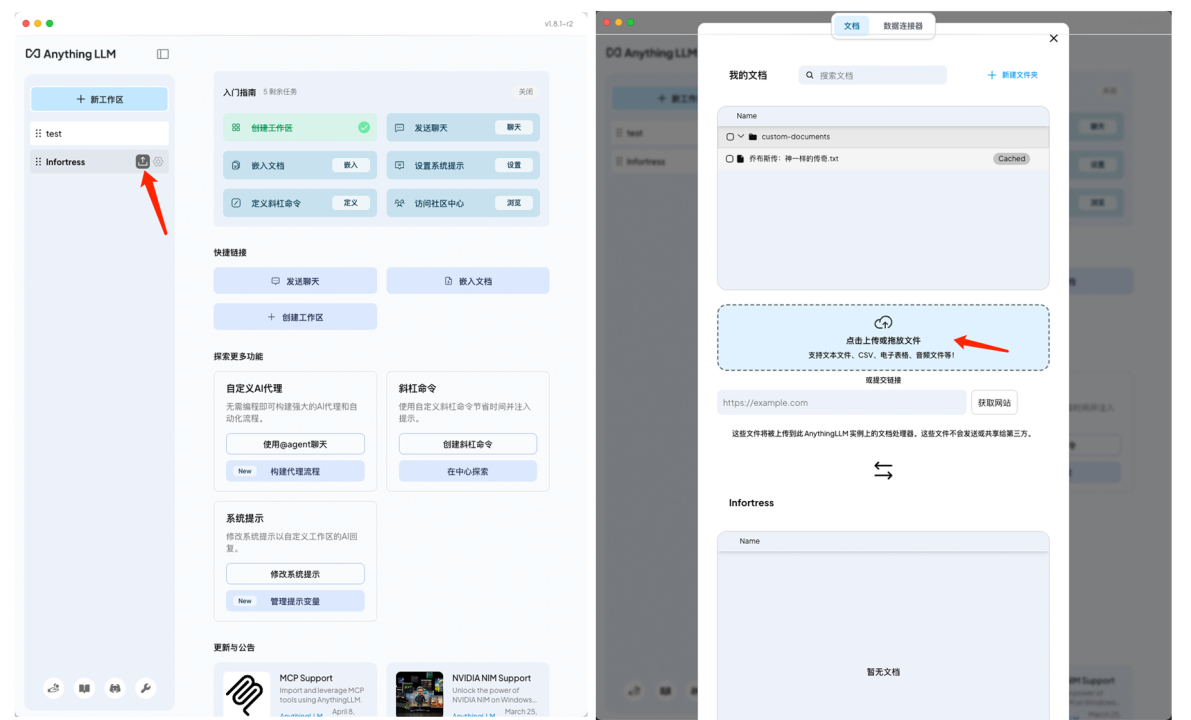Click the 管理提示变量 button
Viewport: 1191px width, 720px height.
295,601
